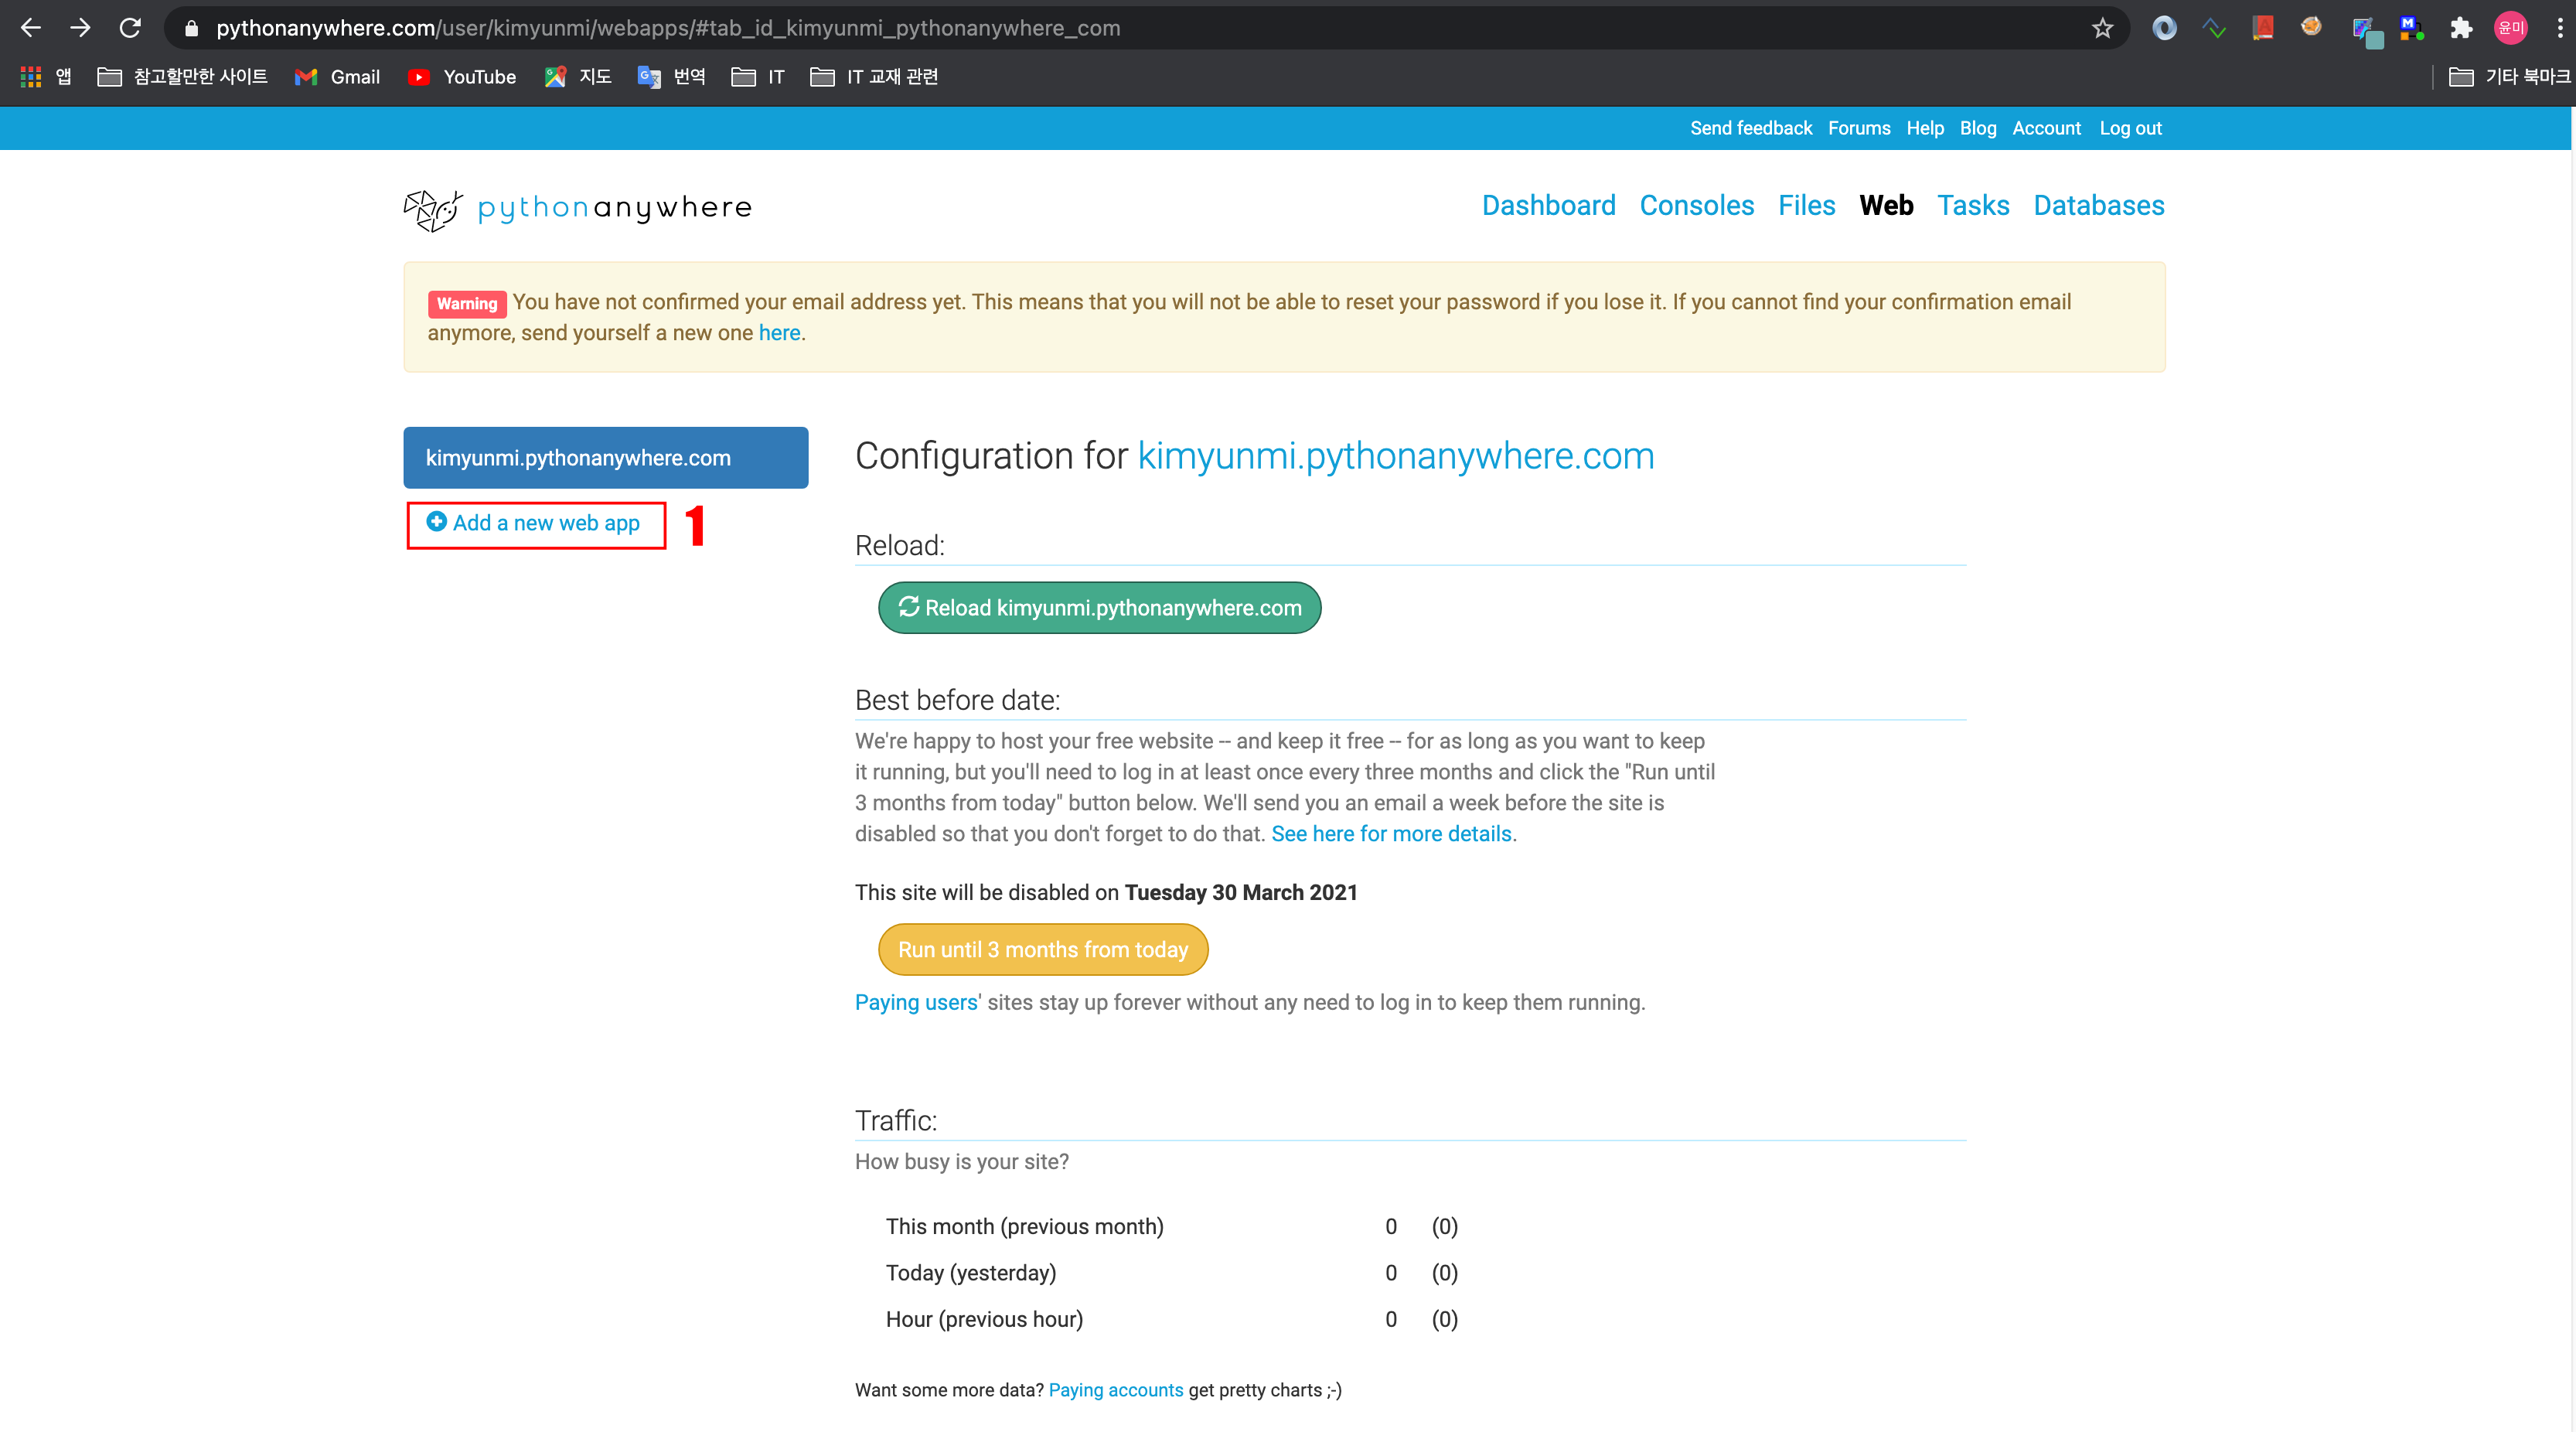Click the address bar URL
The width and height of the screenshot is (2576, 1432).
pos(668,28)
